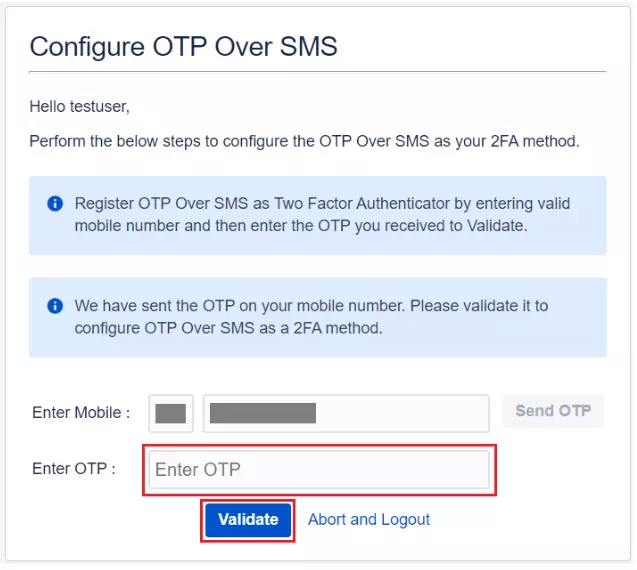Click the info icon beside the Register OTP notice
This screenshot has height=570, width=637.
coord(56,204)
